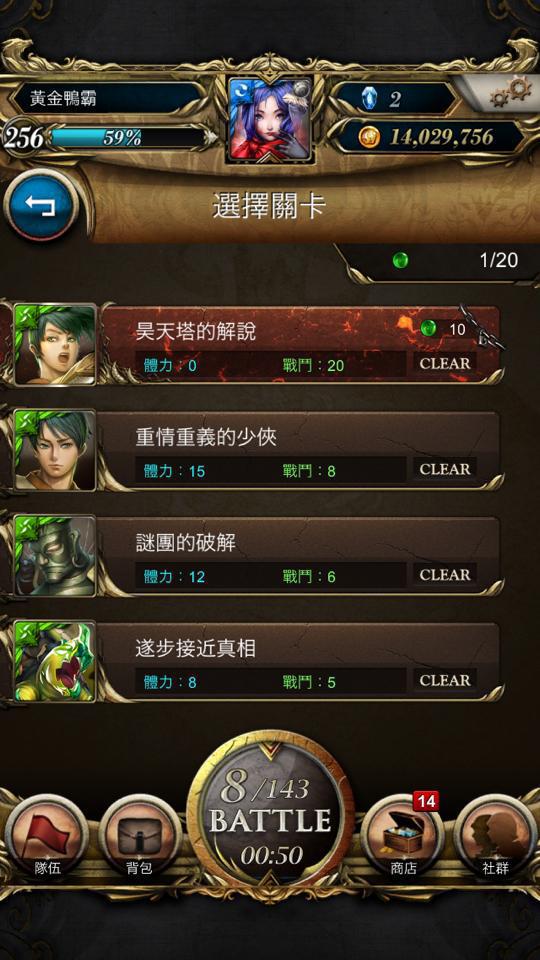Tap the red 14 notification badge on shop
The width and height of the screenshot is (540, 960).
click(426, 801)
